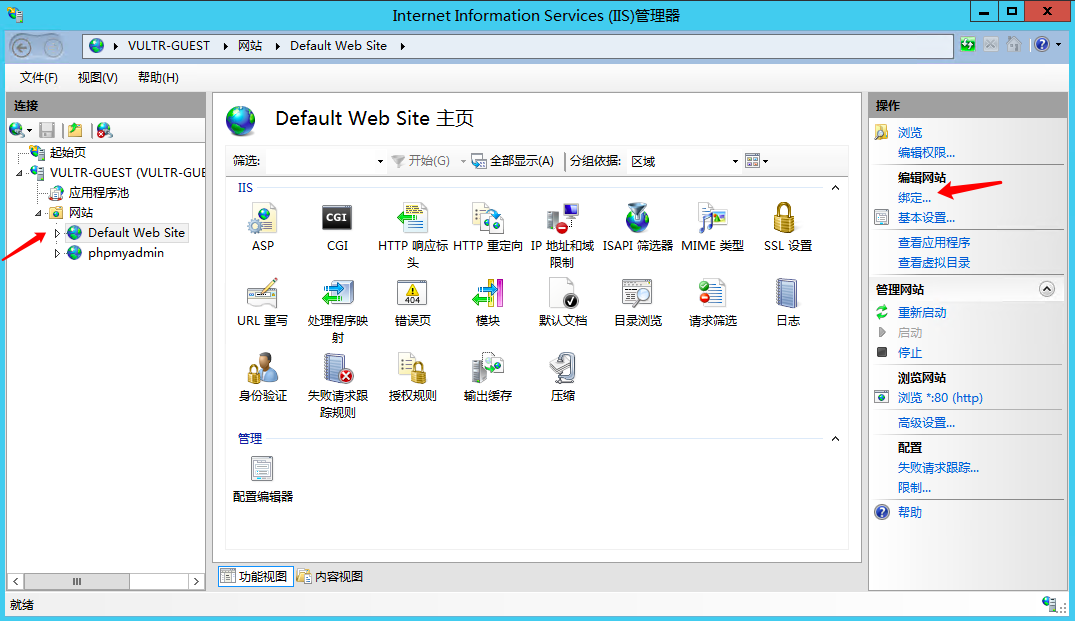Click the save icon in 连接 toolbar
Image resolution: width=1075 pixels, height=621 pixels.
(x=47, y=130)
